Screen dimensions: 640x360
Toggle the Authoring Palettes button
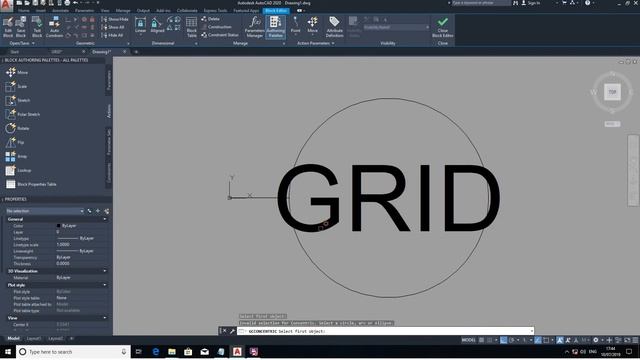point(276,27)
